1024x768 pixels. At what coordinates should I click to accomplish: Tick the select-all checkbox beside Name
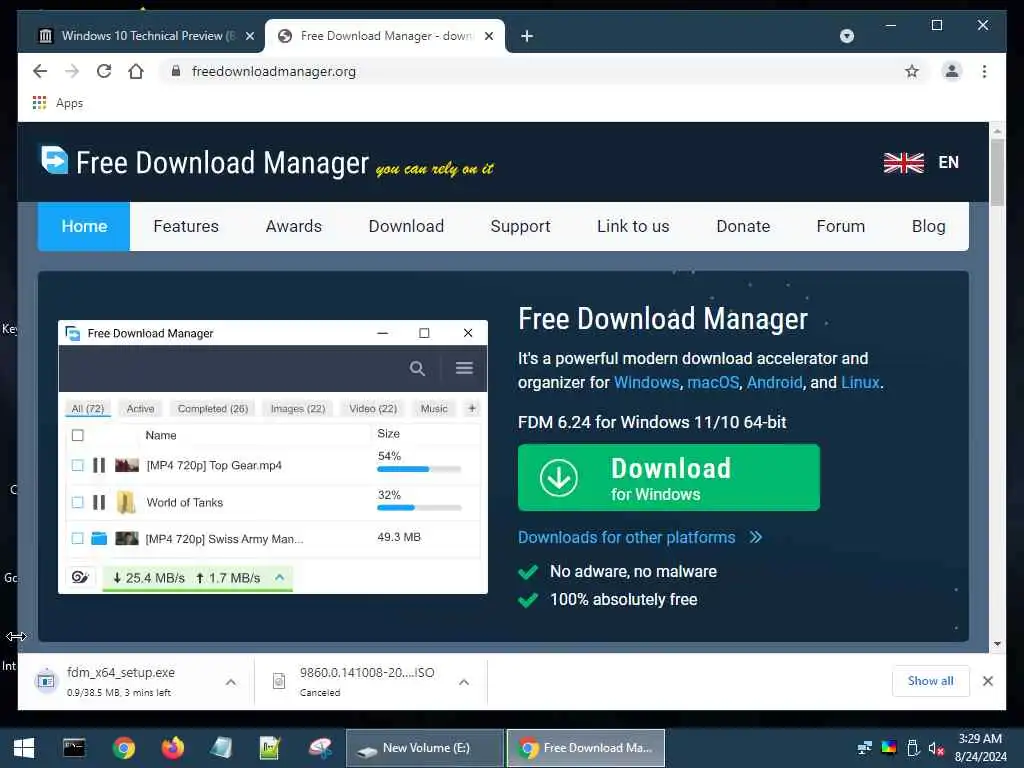[x=78, y=435]
